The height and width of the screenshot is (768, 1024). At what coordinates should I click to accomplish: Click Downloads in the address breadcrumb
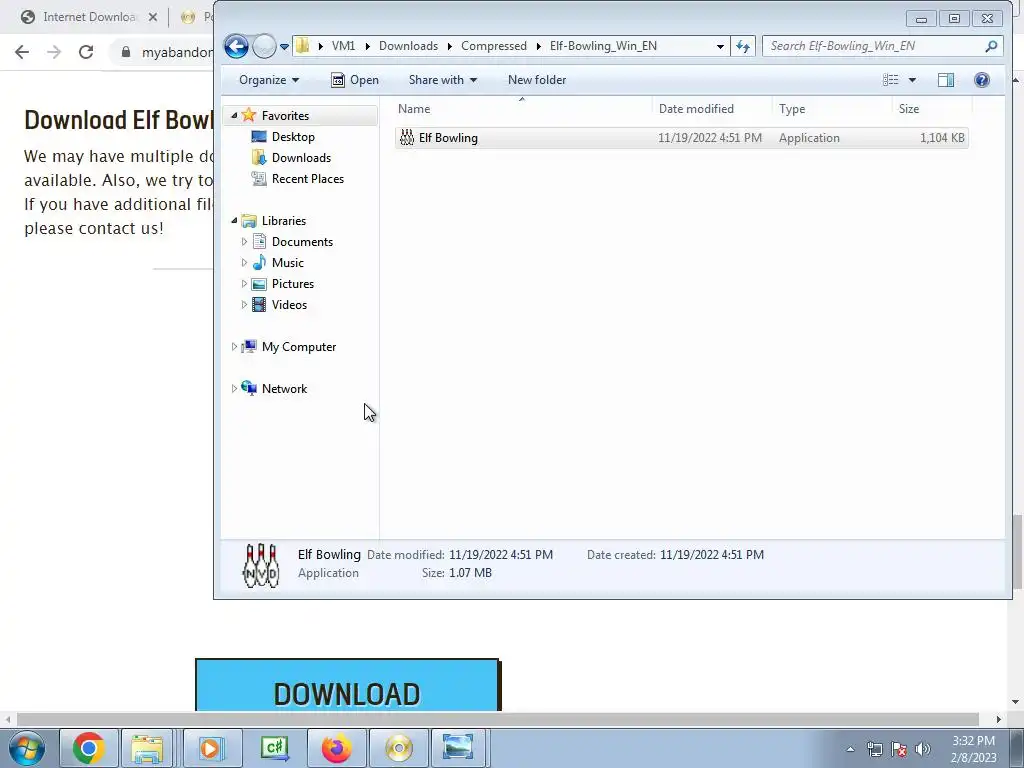(x=408, y=46)
